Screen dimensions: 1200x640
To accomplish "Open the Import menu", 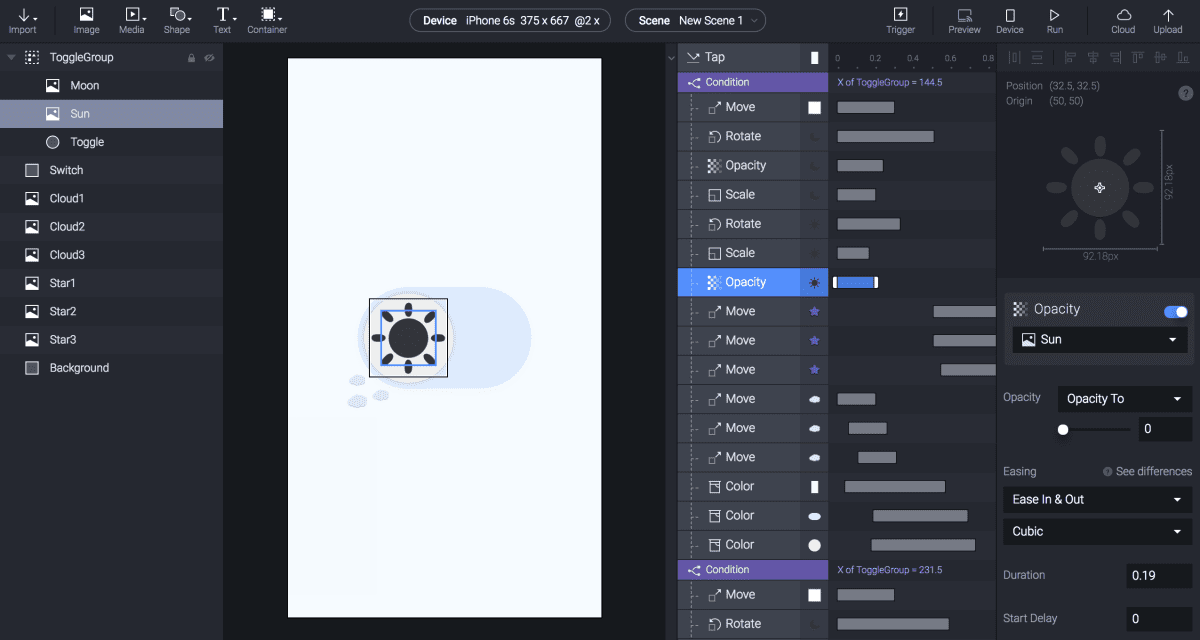I will click(x=22, y=20).
